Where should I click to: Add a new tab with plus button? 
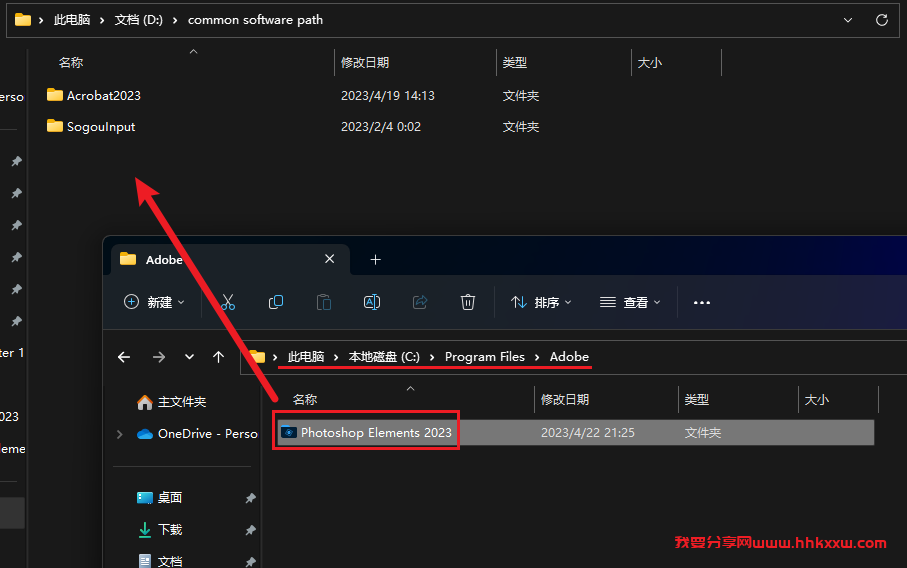(375, 260)
